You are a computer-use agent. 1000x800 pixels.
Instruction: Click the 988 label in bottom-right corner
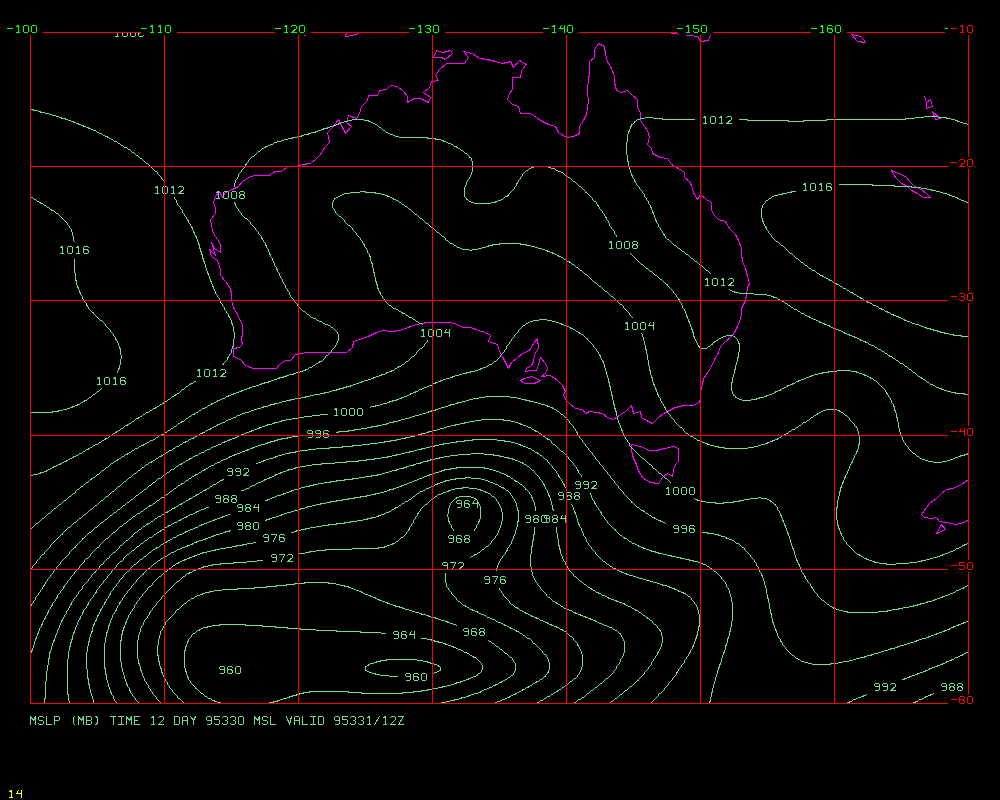tap(951, 687)
